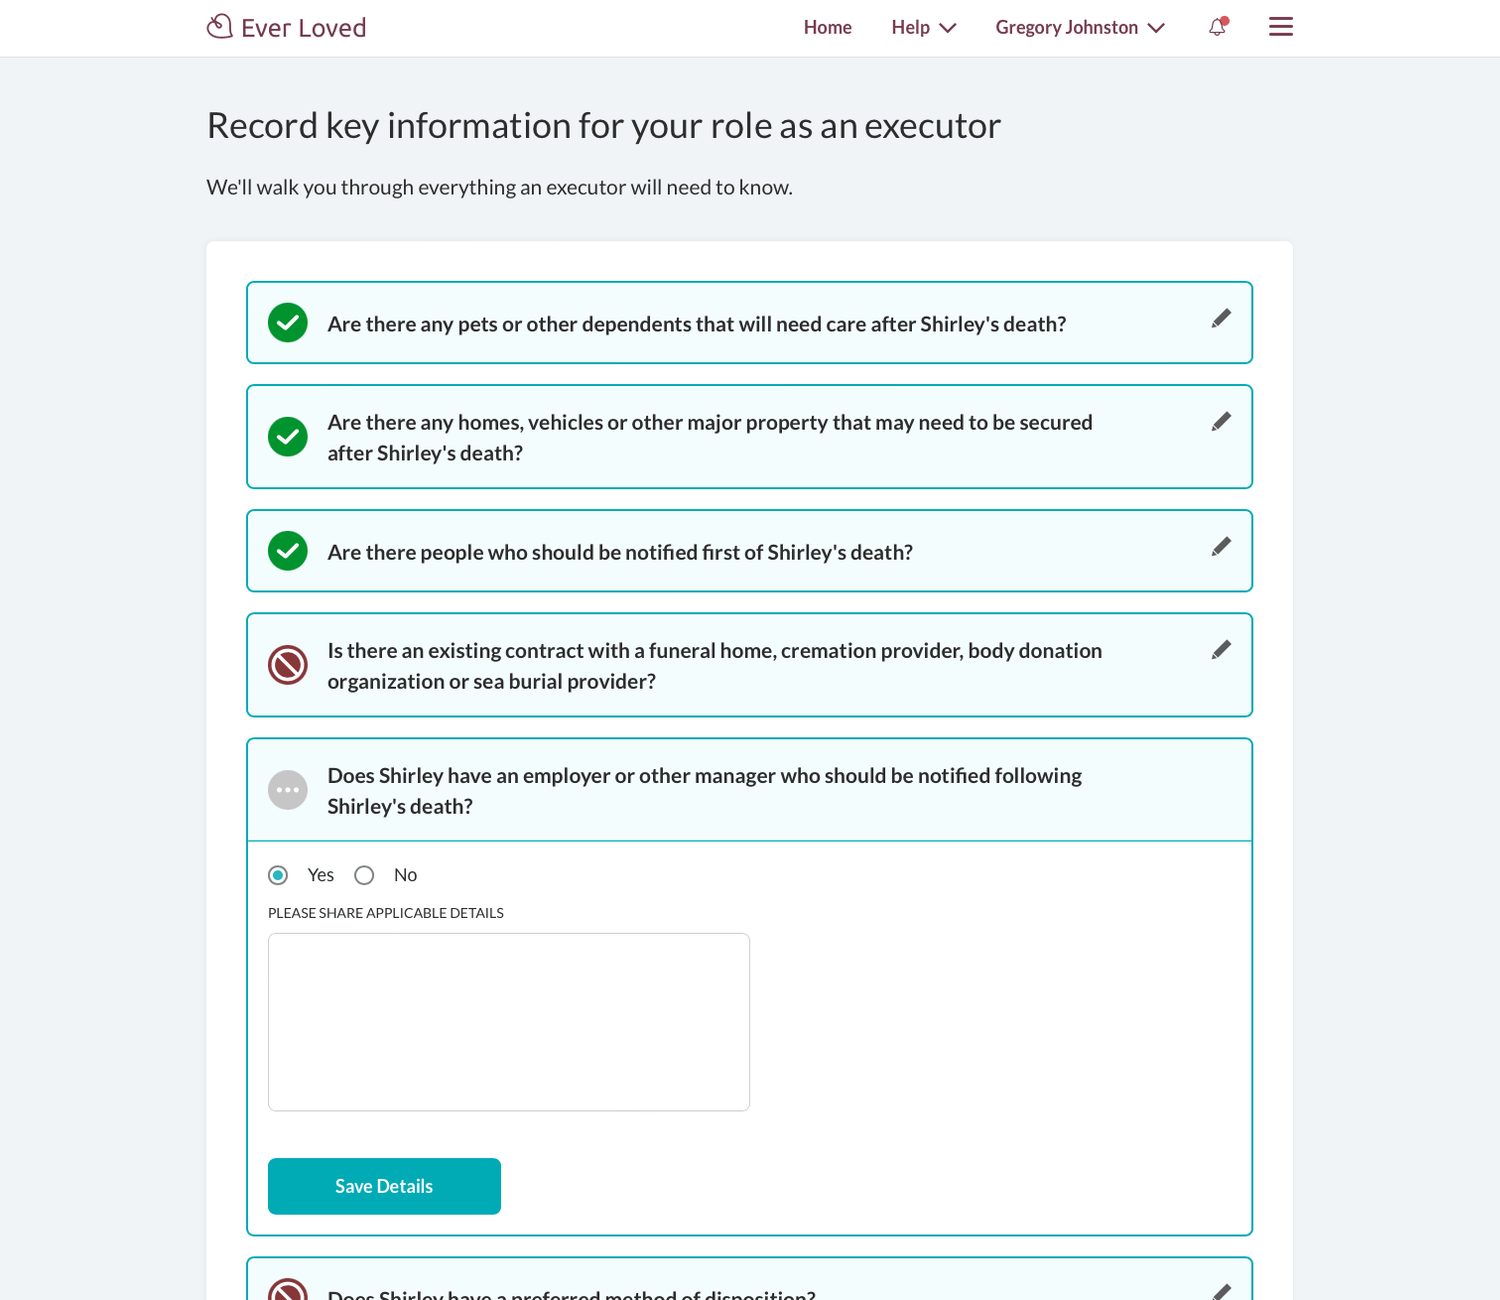
Task: Select the Yes radio button
Action: pos(278,875)
